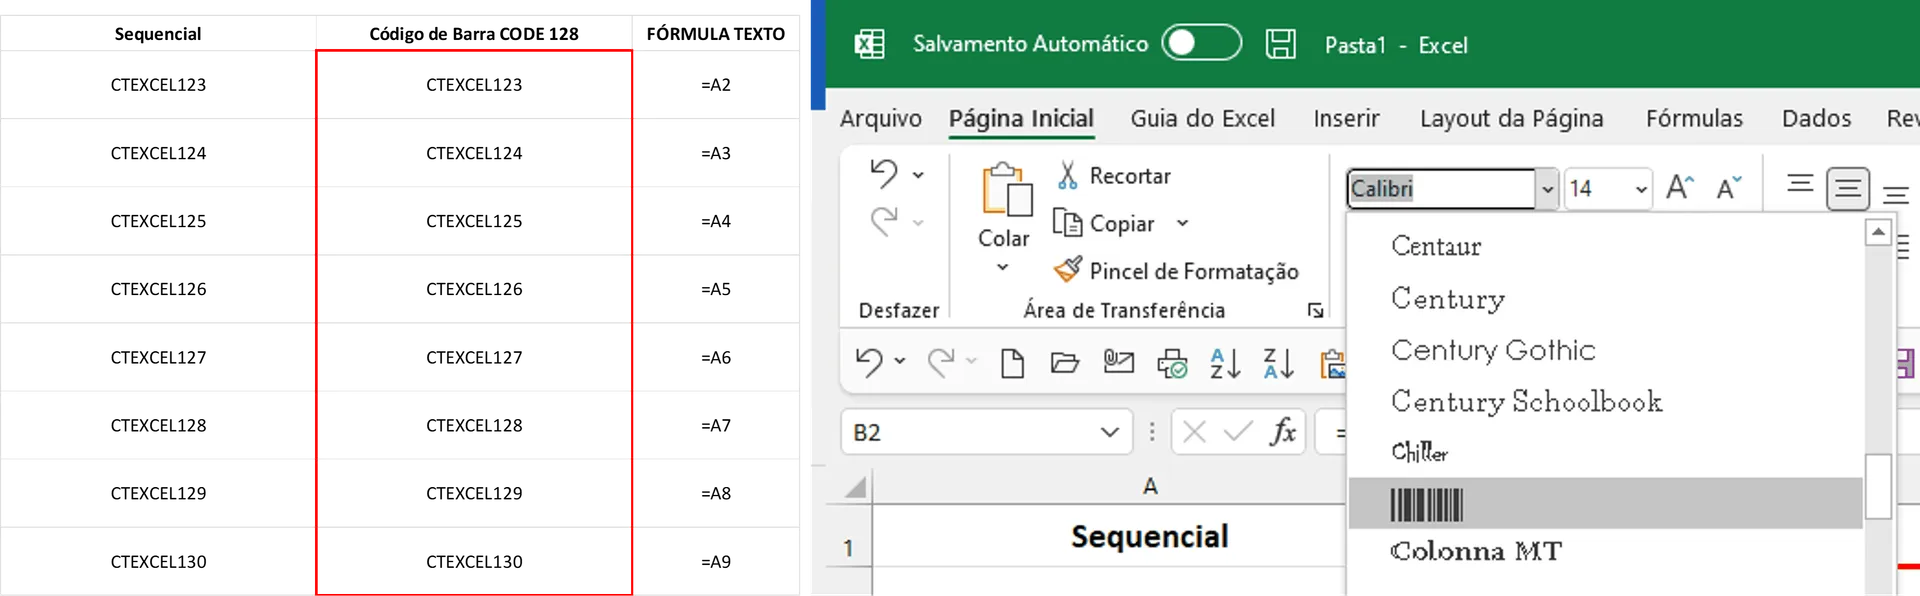
Task: Click the Undo arrow in Desfazer group
Action: tap(884, 173)
